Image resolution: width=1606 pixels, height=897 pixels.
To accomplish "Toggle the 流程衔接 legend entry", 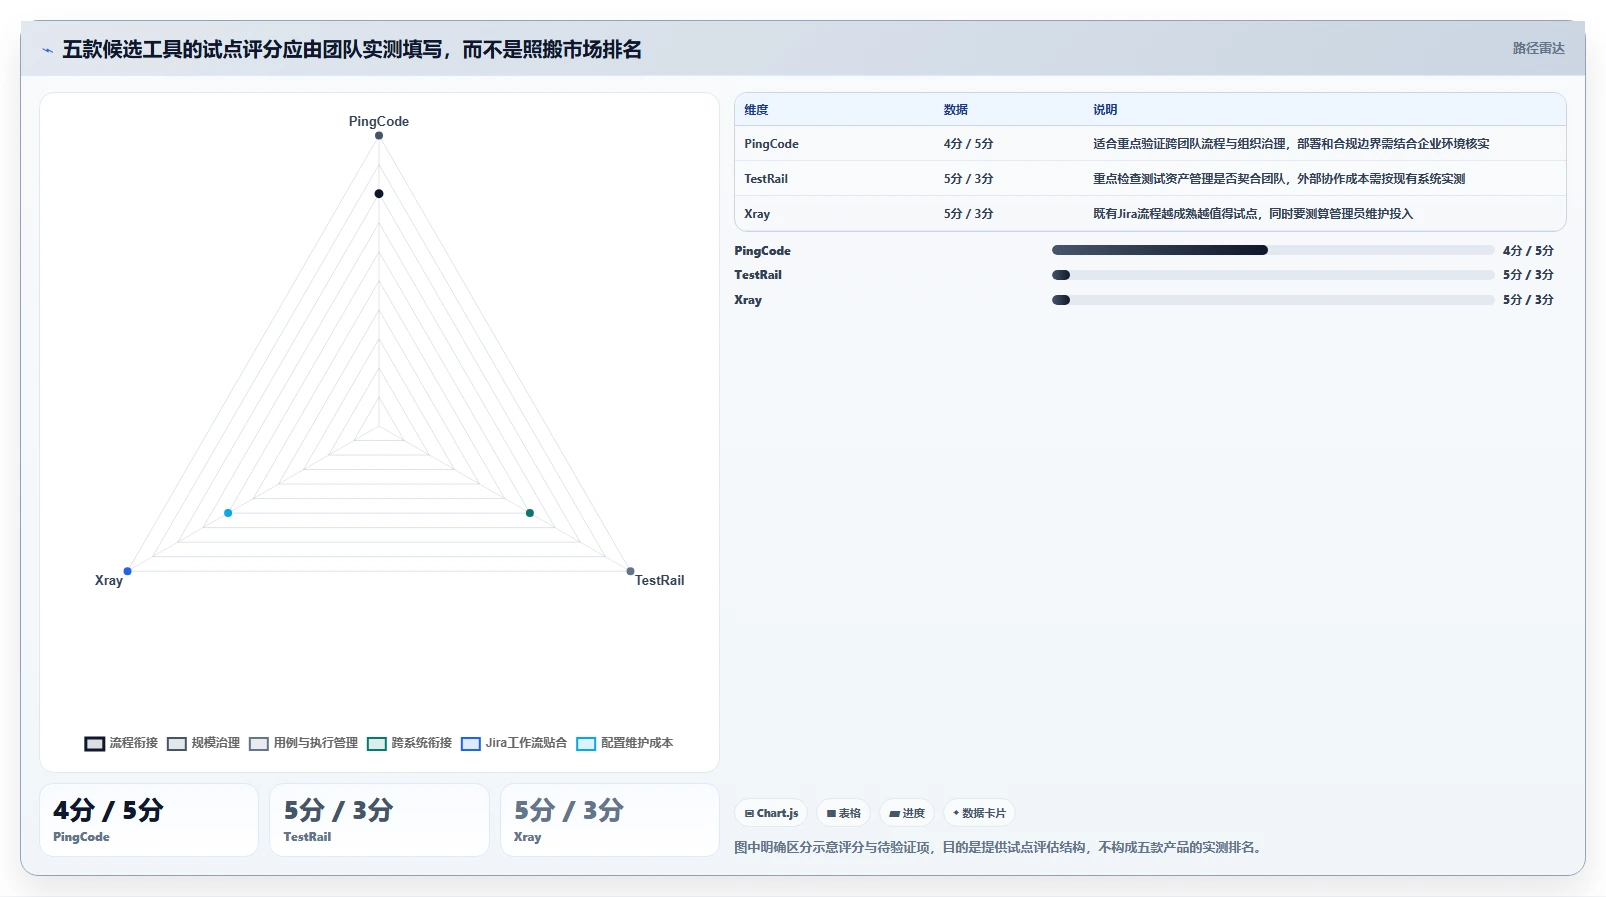I will tap(121, 743).
